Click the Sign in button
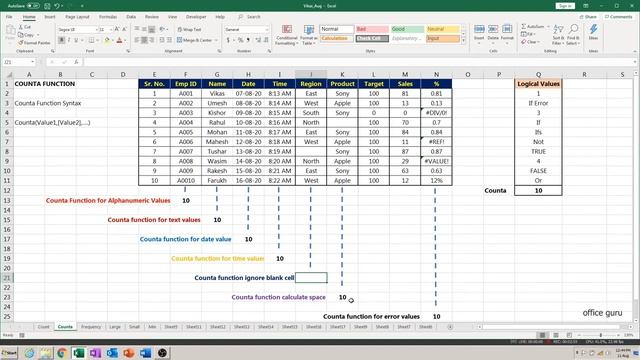The height and width of the screenshot is (360, 640). [565, 6]
